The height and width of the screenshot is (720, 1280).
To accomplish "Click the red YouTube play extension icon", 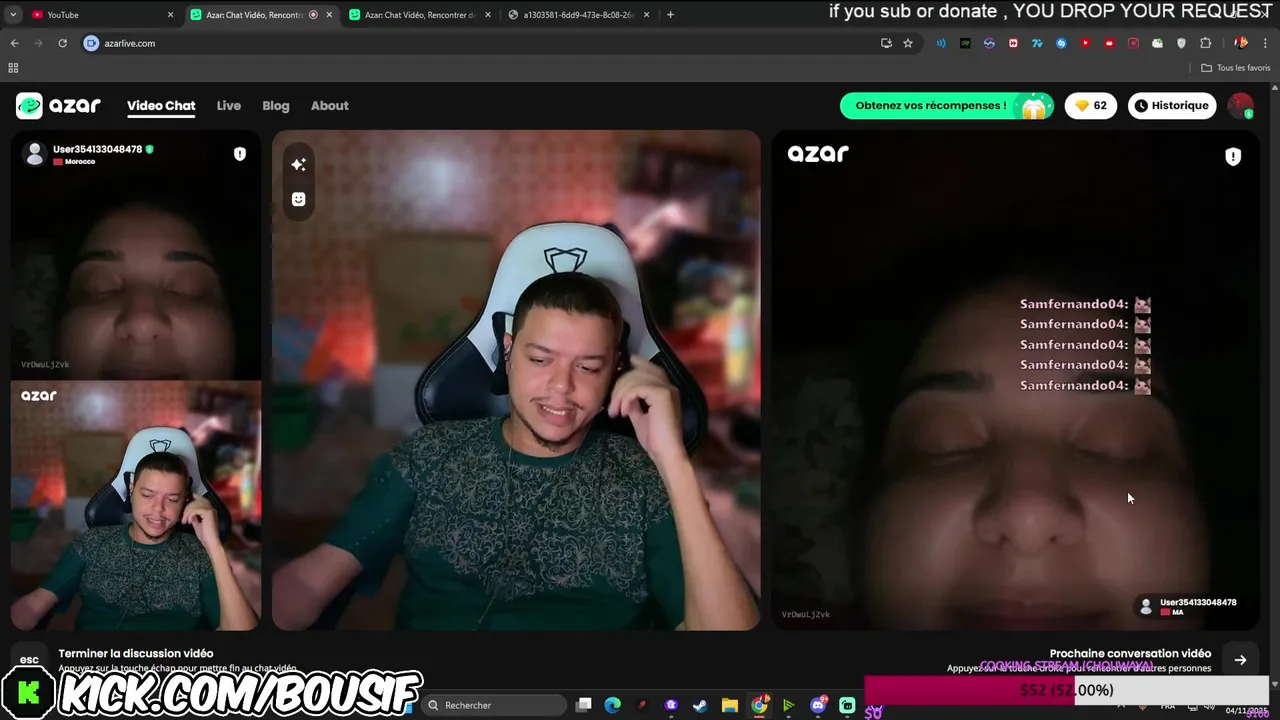I will coord(1085,43).
